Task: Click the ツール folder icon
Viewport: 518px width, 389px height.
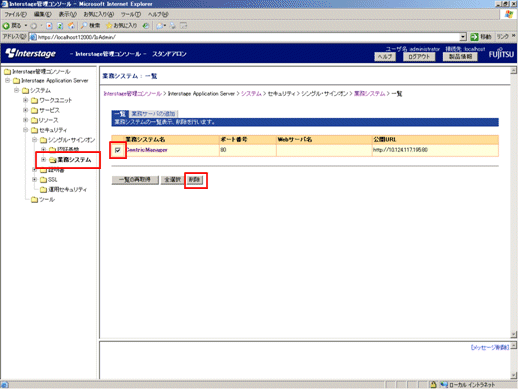Action: coord(34,200)
